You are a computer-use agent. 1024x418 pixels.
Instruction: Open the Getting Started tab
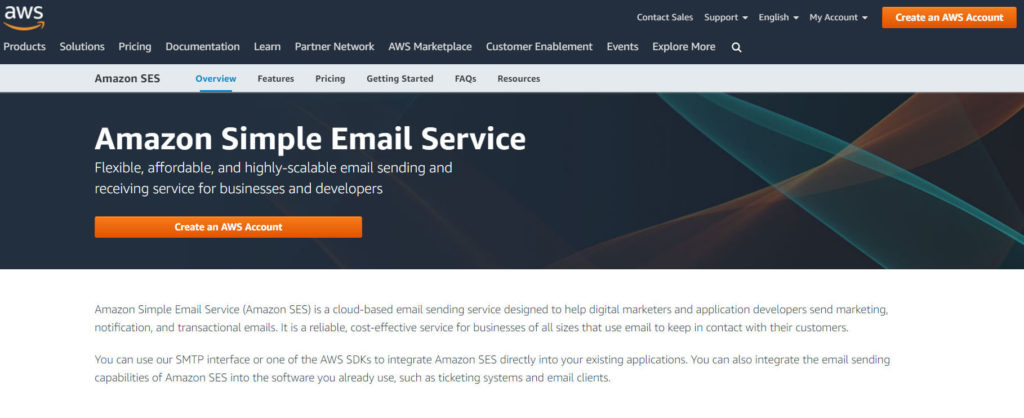pos(400,78)
